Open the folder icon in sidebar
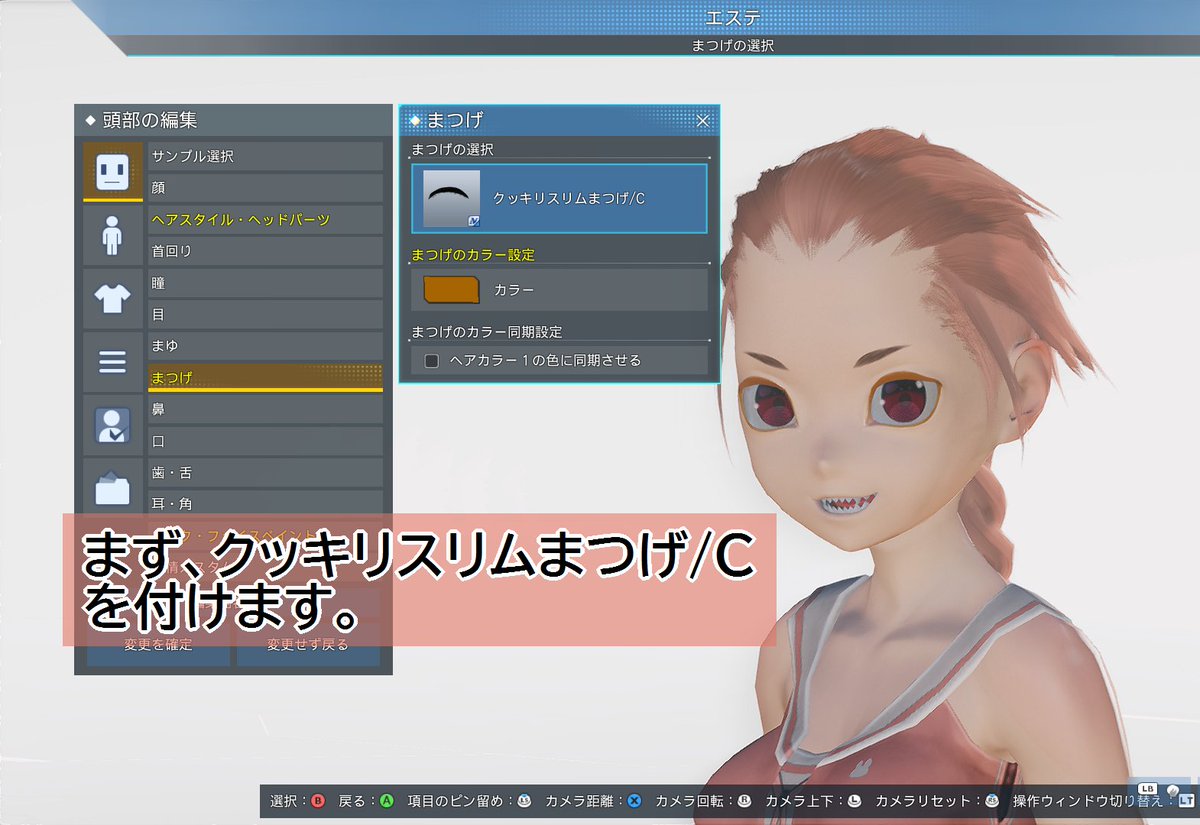The width and height of the screenshot is (1200, 825). (x=112, y=488)
